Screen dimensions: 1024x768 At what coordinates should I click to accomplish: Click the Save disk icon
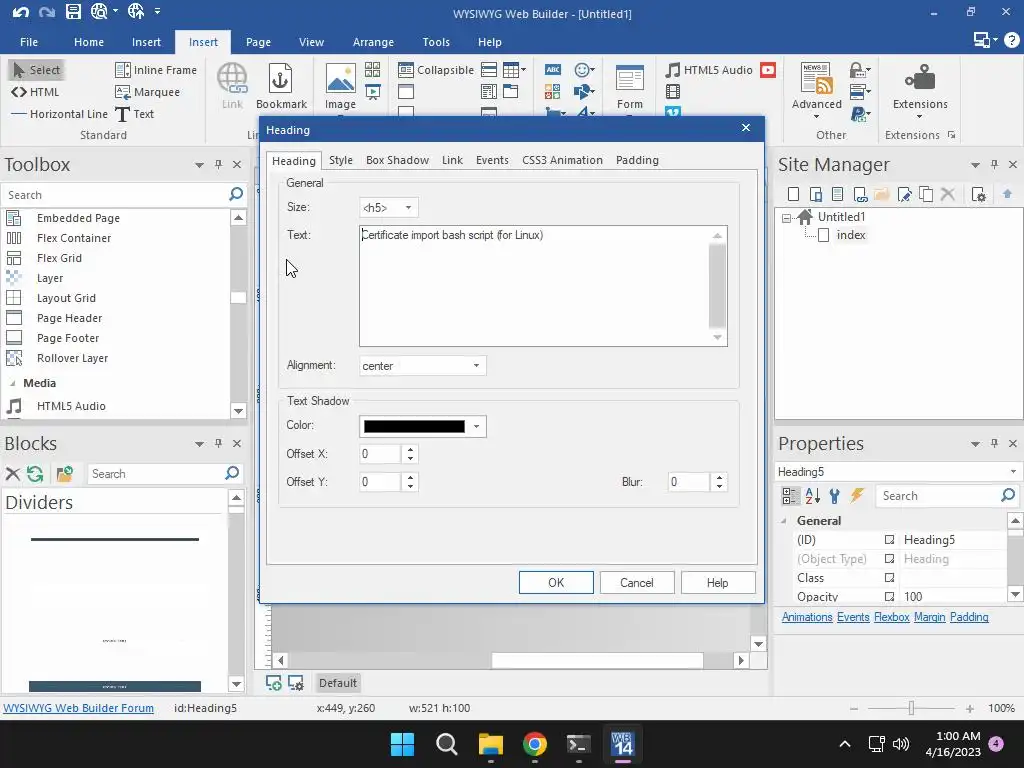(73, 11)
